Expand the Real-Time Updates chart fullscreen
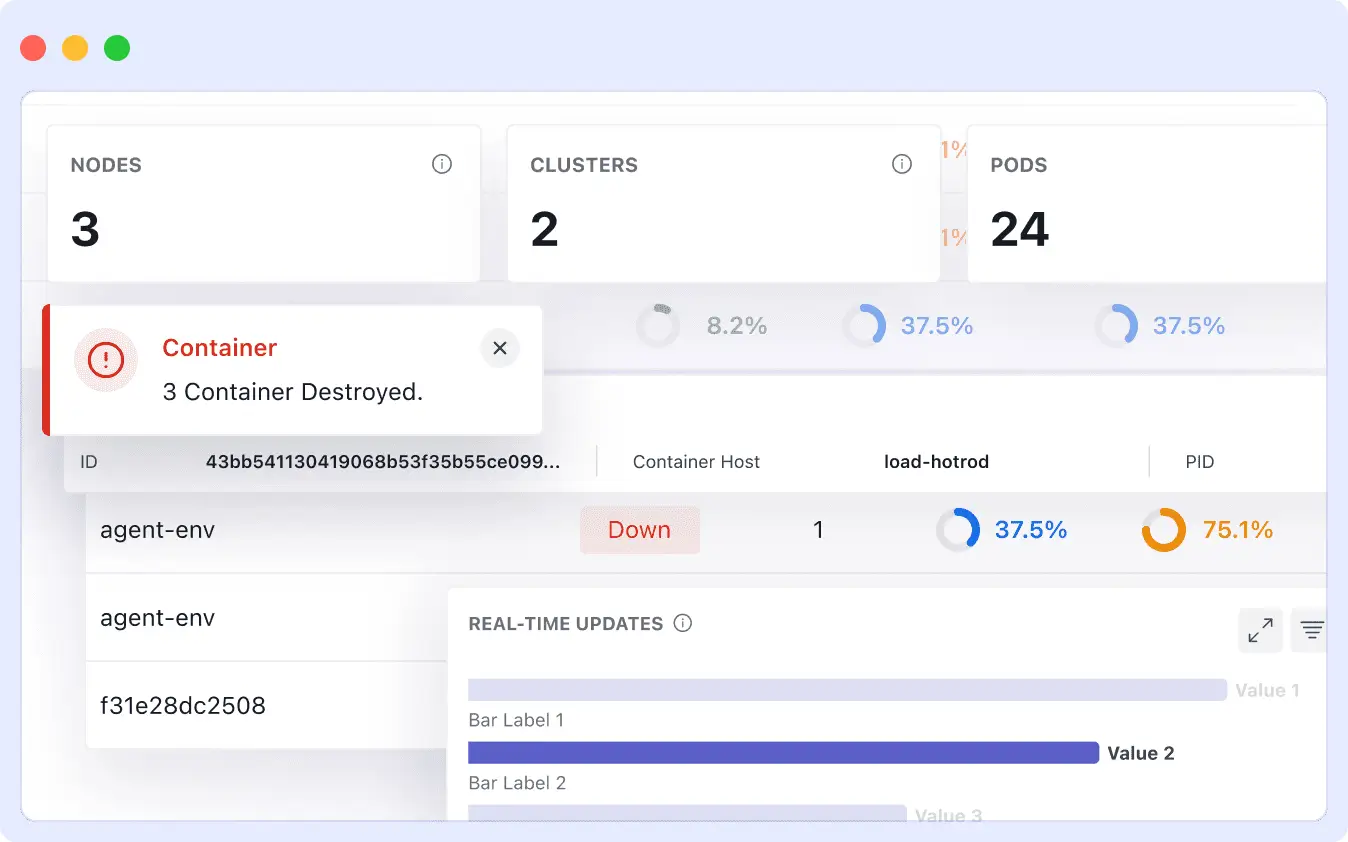 [1260, 630]
